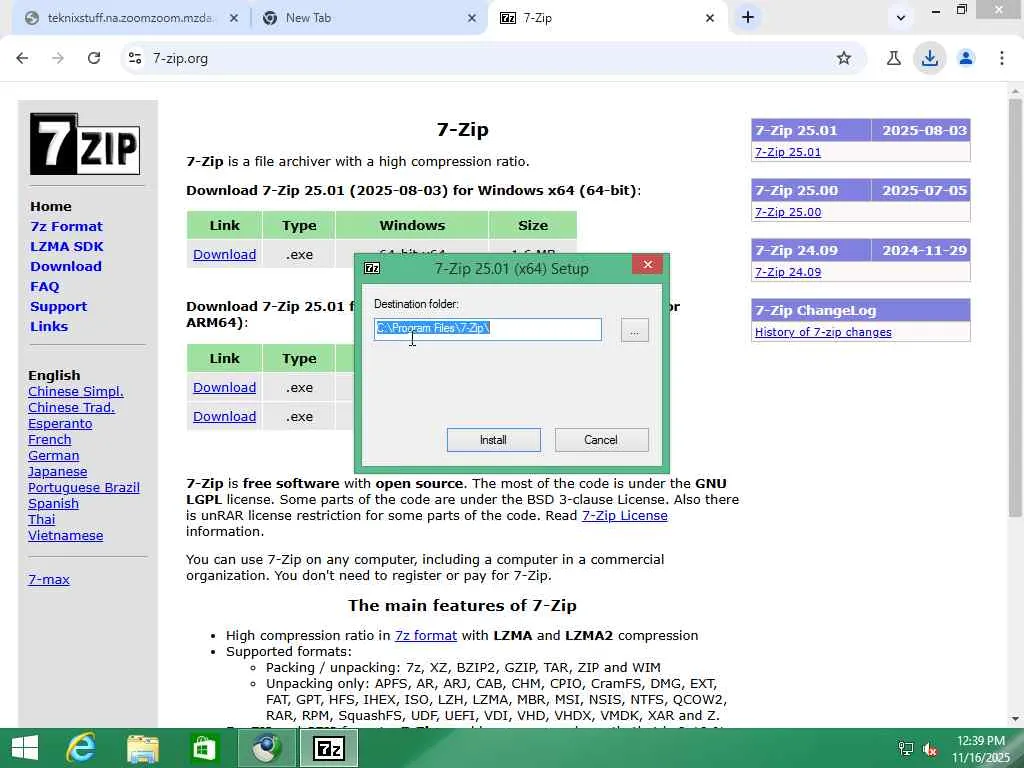Reload the 7-zip.org page
The height and width of the screenshot is (768, 1024).
point(94,58)
